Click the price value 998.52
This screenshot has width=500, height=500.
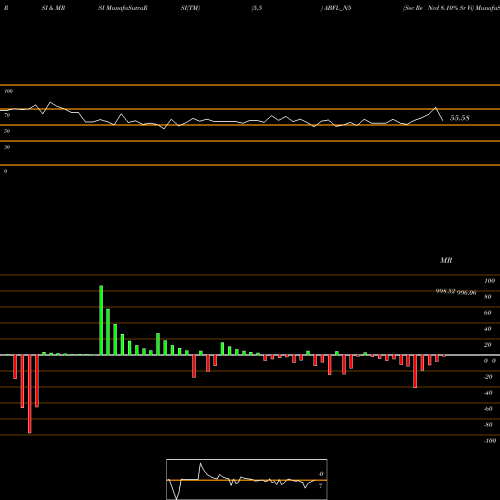pyautogui.click(x=445, y=291)
